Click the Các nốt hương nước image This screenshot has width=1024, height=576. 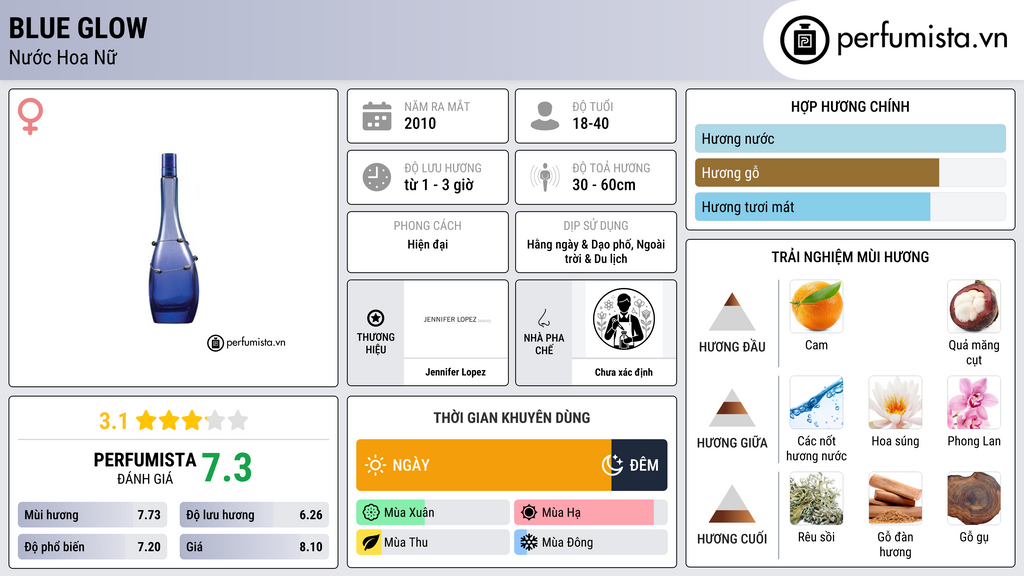click(x=816, y=403)
